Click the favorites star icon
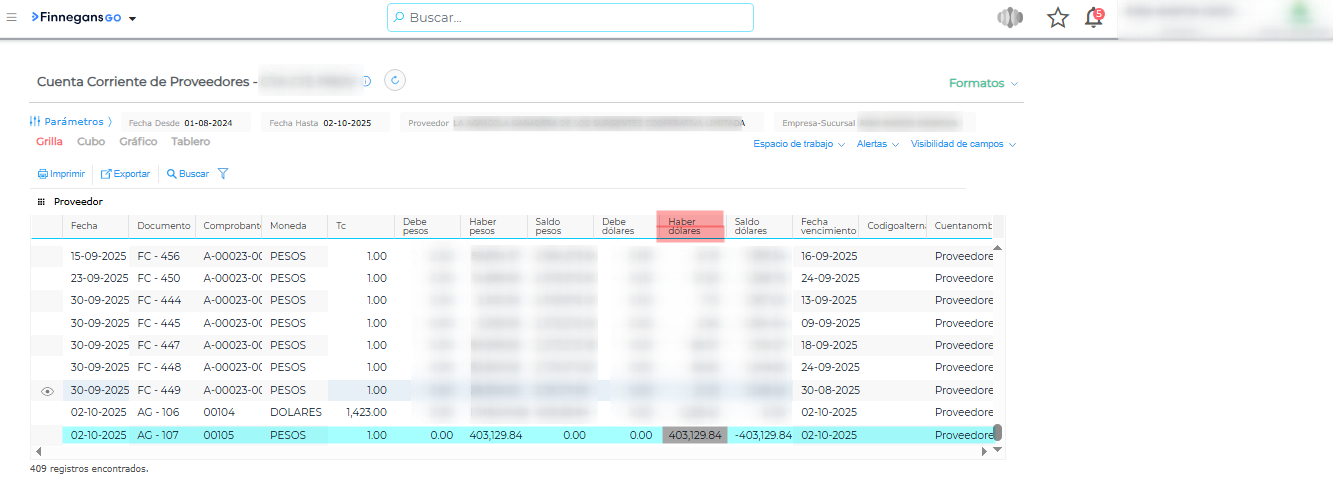This screenshot has height=488, width=1333. (x=1057, y=18)
